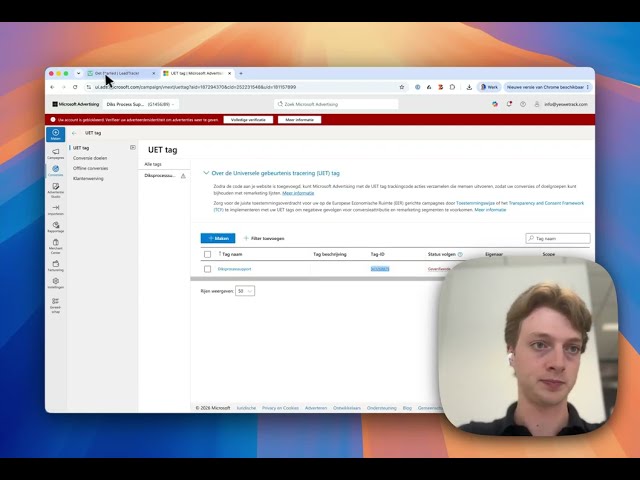This screenshot has height=480, width=640.
Task: Close the LeadTrackr tab
Action: coord(153,73)
